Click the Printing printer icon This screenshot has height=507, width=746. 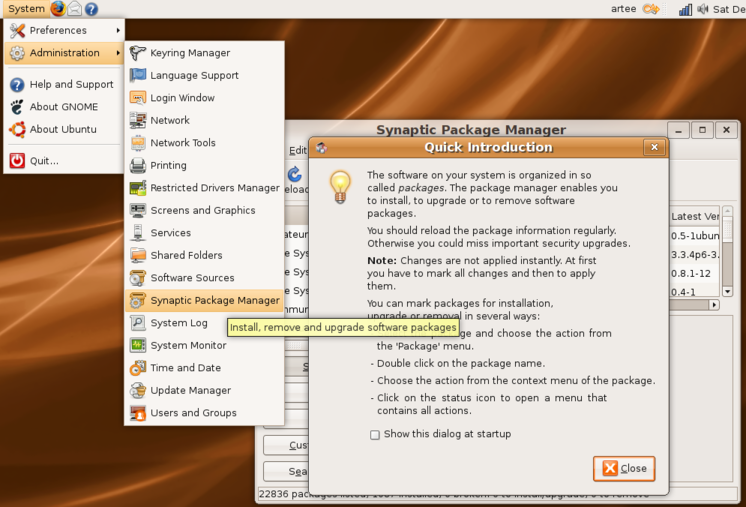137,165
